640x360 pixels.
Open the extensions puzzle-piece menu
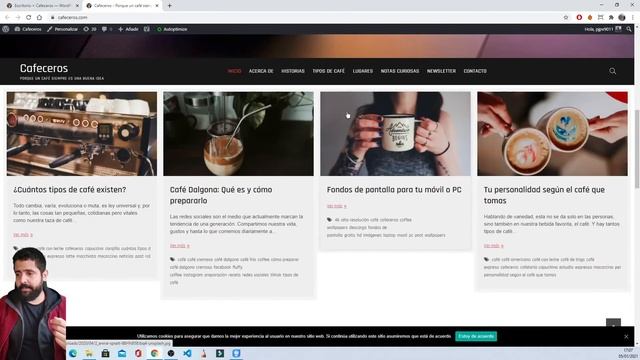tap(611, 17)
